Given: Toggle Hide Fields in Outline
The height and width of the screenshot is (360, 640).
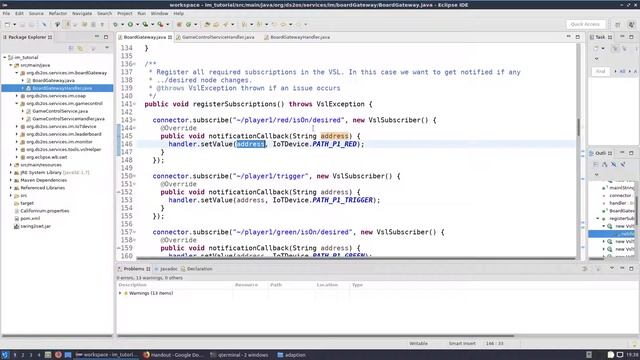Looking at the screenshot, I should pos(613,164).
